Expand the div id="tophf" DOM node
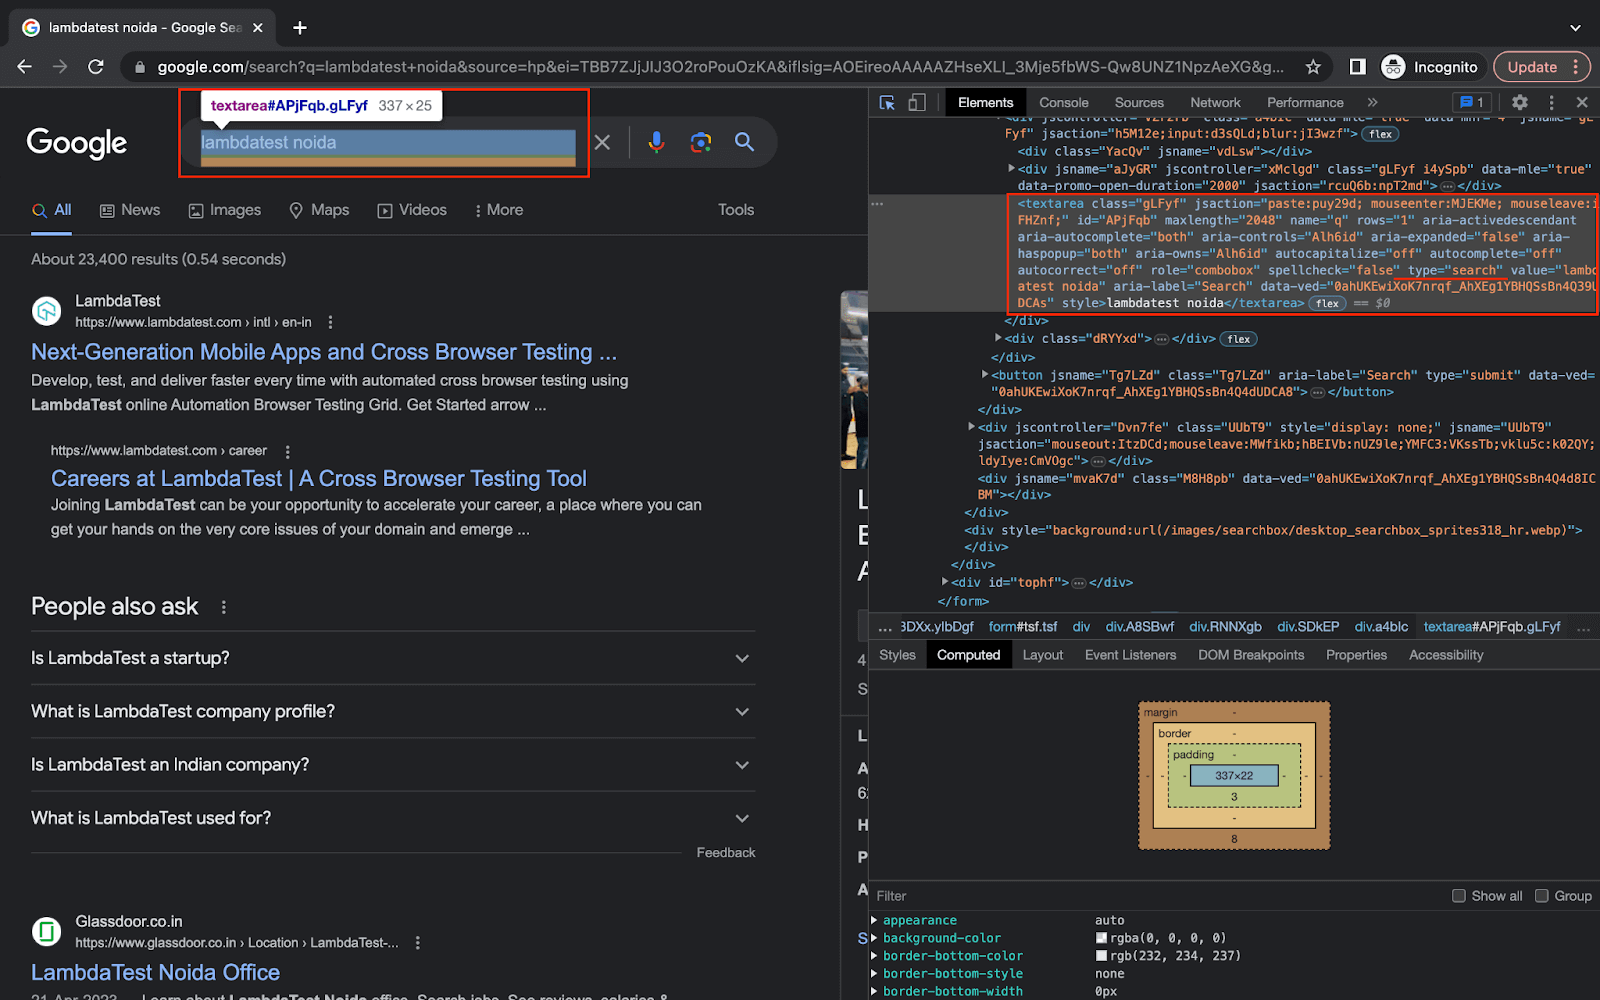The width and height of the screenshot is (1600, 1000). [945, 582]
